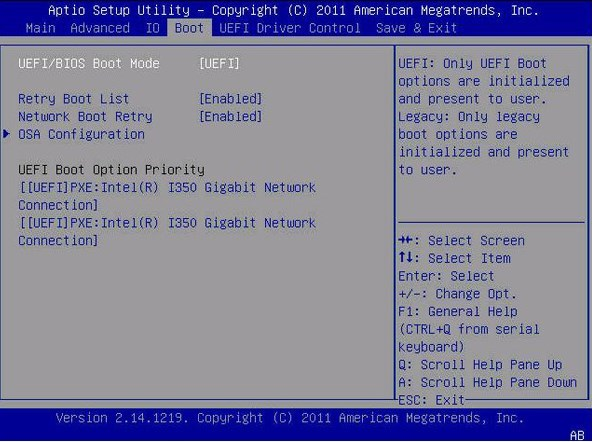Open the Save & Exit tab

pyautogui.click(x=416, y=28)
